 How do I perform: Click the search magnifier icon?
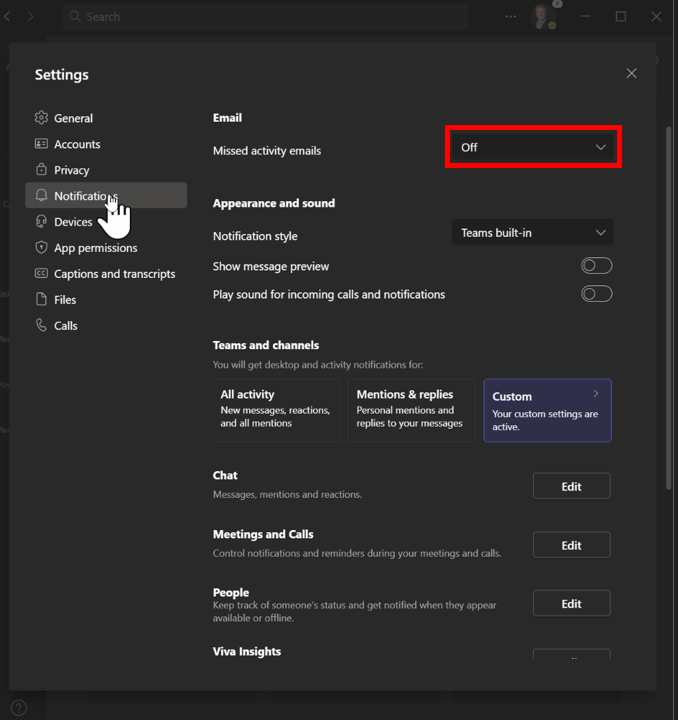(75, 17)
